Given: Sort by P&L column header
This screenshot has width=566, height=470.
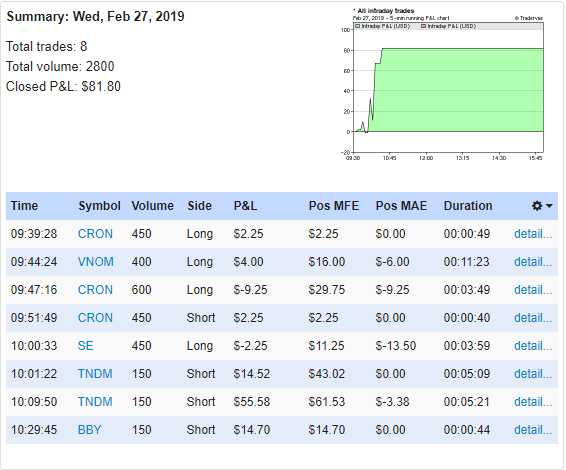Looking at the screenshot, I should [245, 206].
